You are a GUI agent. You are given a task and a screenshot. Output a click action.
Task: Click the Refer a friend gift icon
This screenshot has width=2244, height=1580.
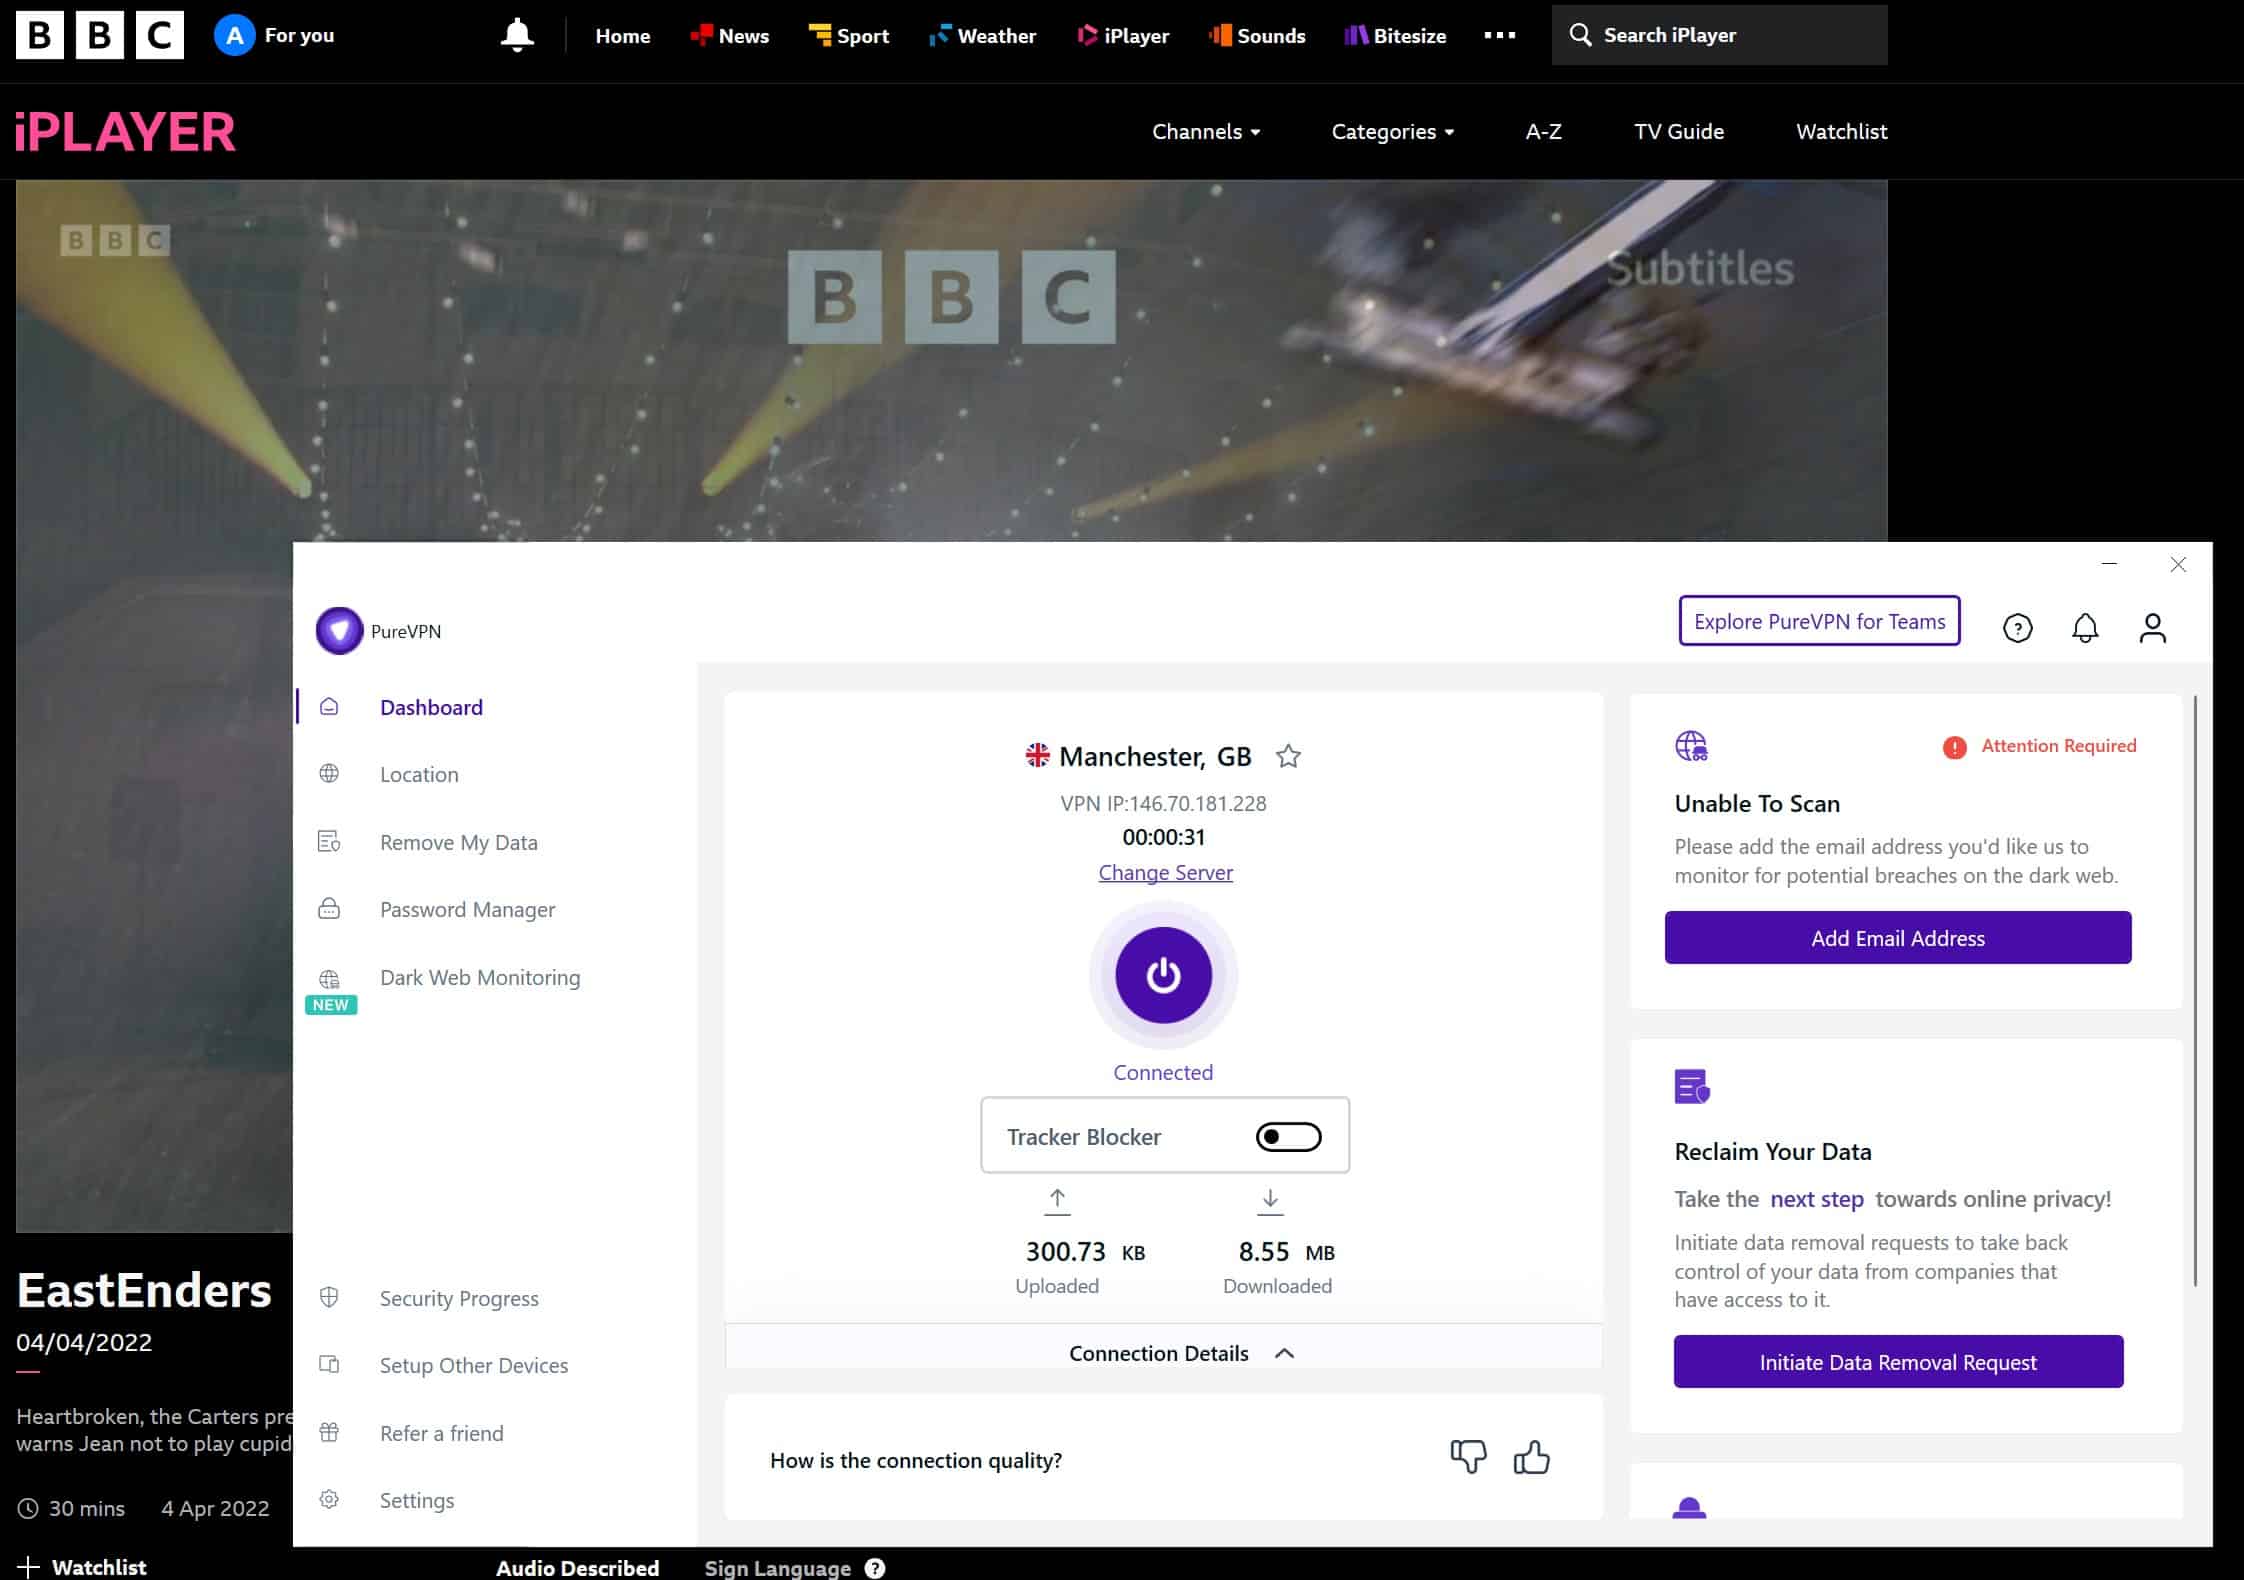pyautogui.click(x=329, y=1433)
